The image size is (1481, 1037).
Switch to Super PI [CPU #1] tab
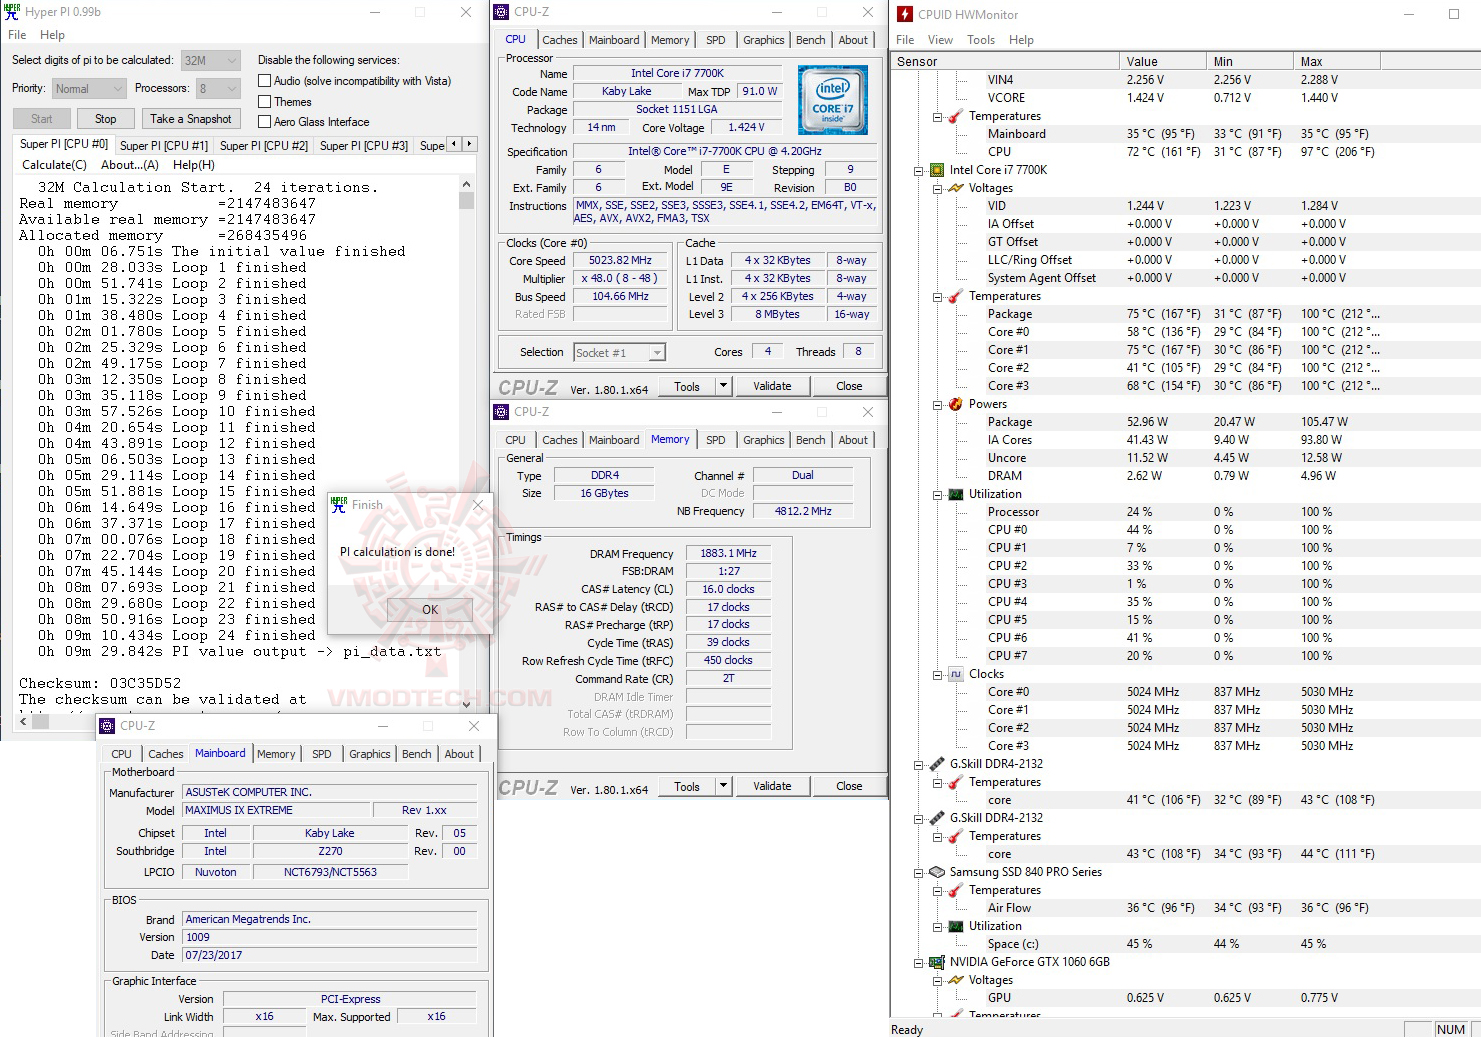(x=164, y=146)
